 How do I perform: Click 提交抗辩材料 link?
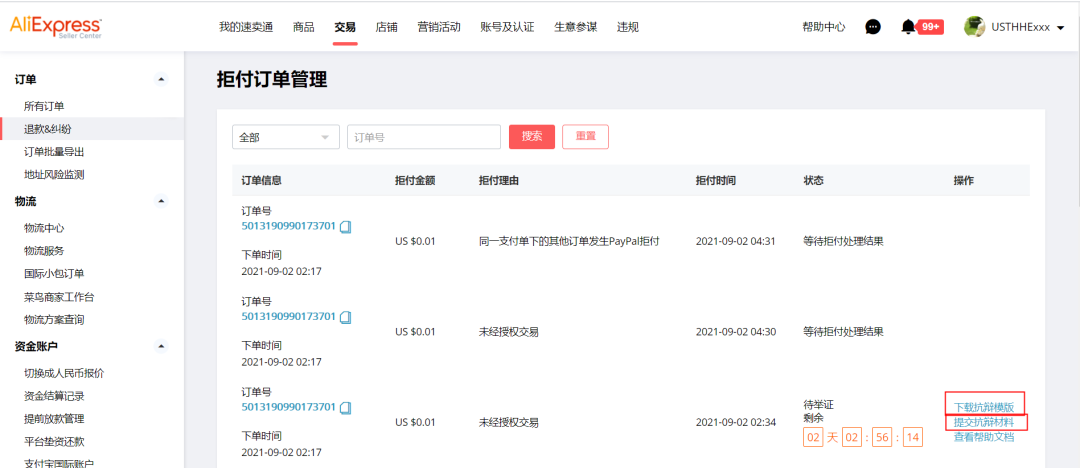984,422
